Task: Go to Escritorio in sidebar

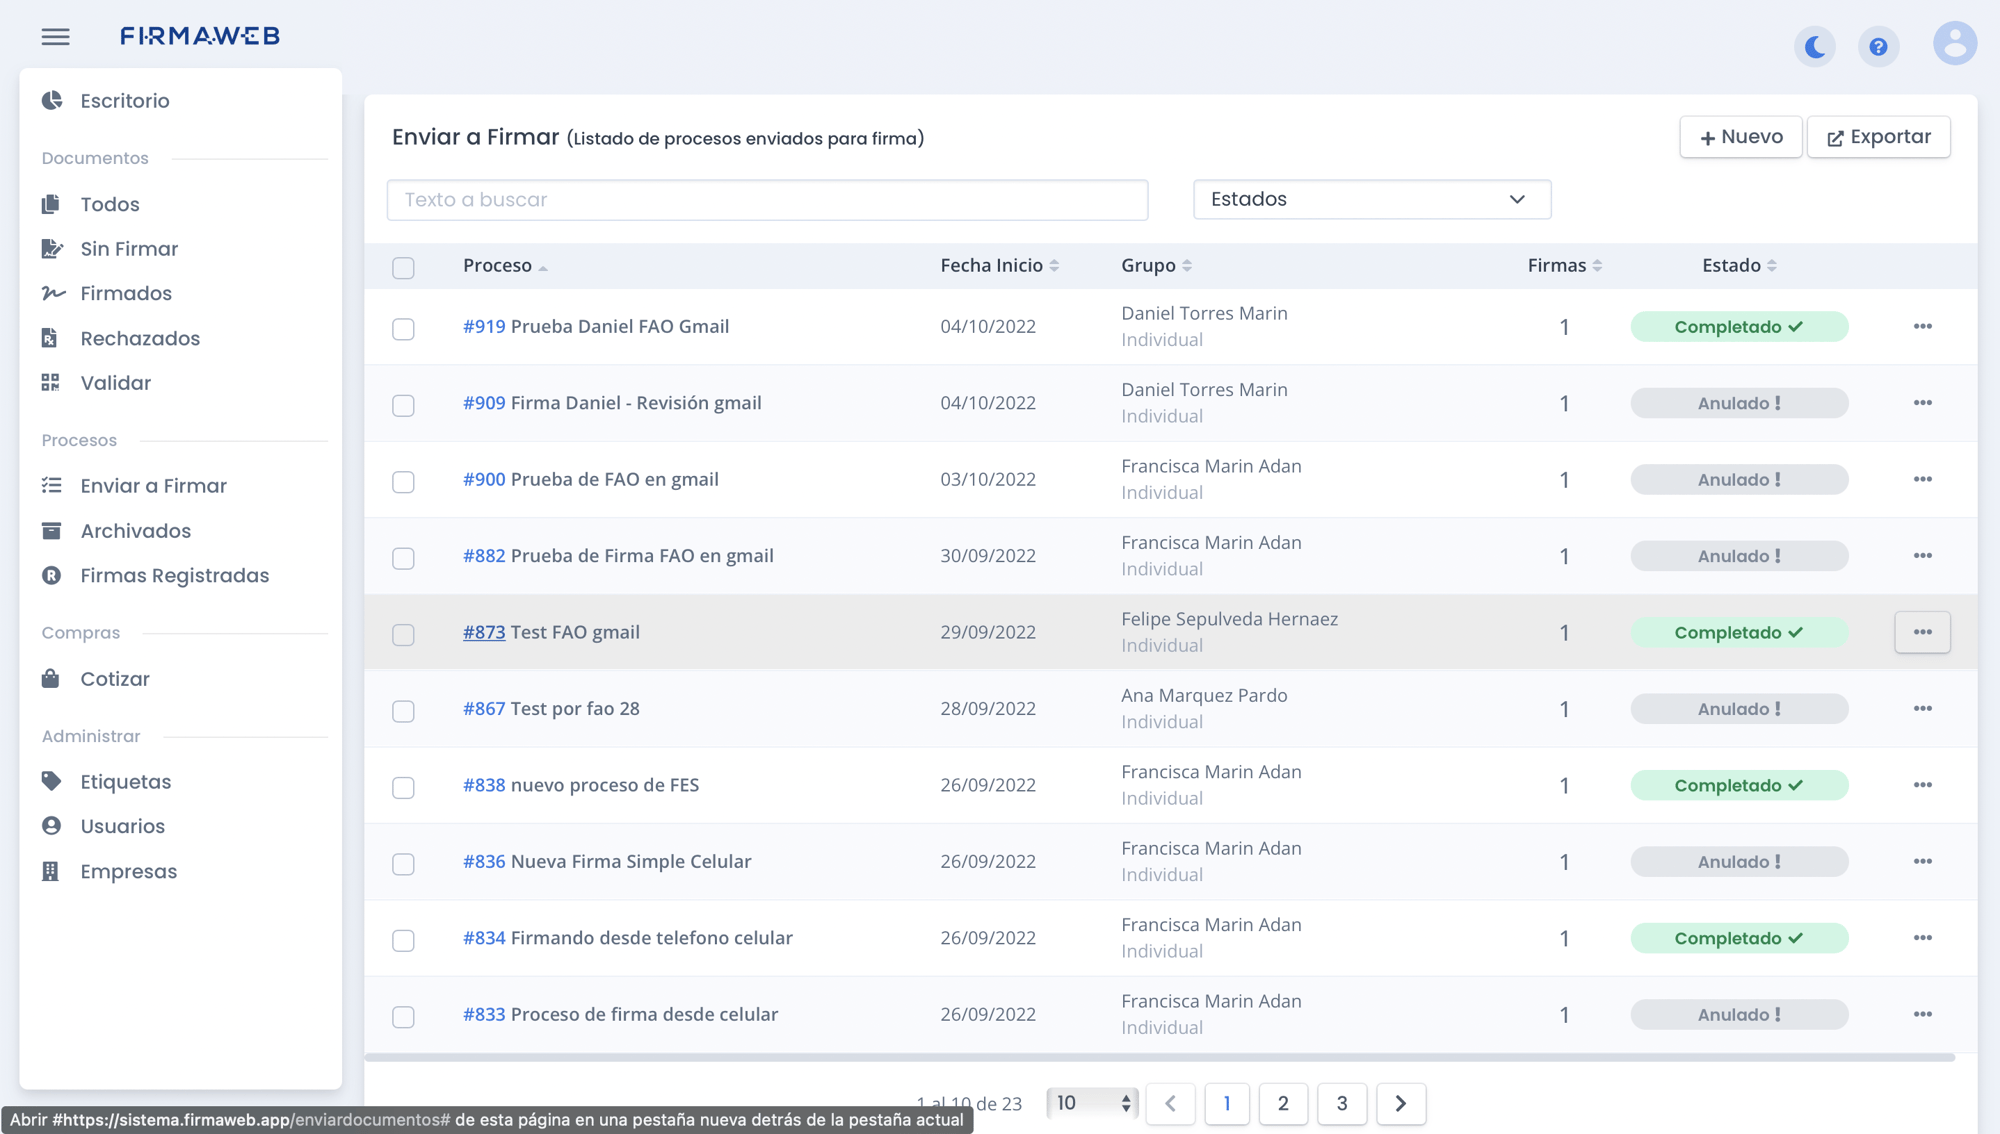Action: click(125, 101)
